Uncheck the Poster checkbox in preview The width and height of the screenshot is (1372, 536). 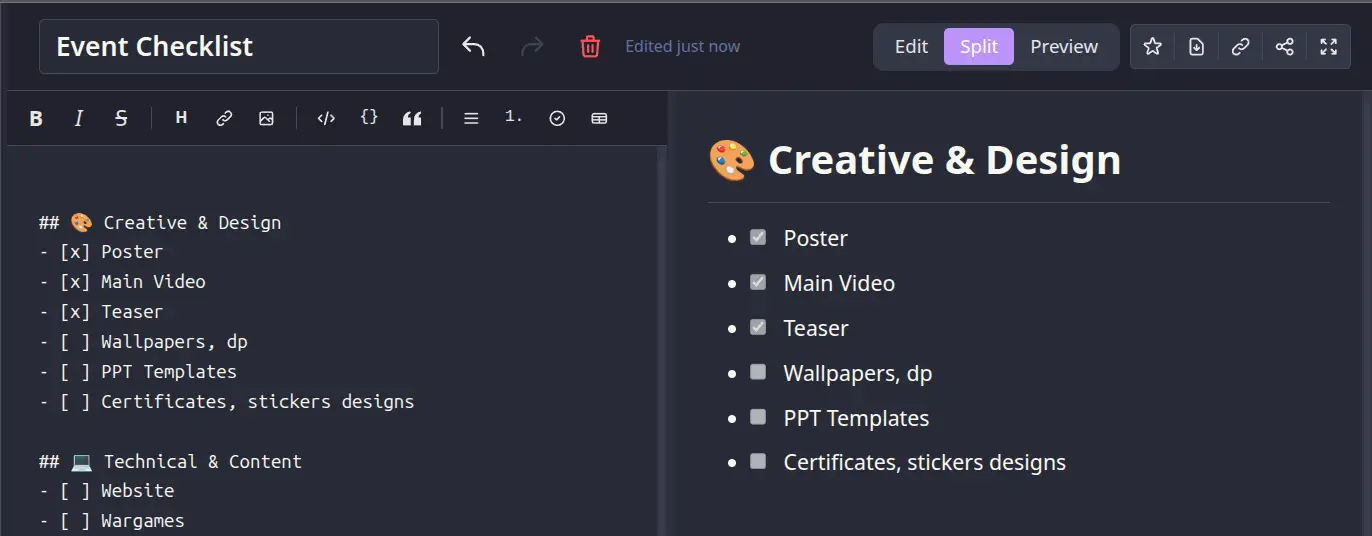[x=758, y=237]
